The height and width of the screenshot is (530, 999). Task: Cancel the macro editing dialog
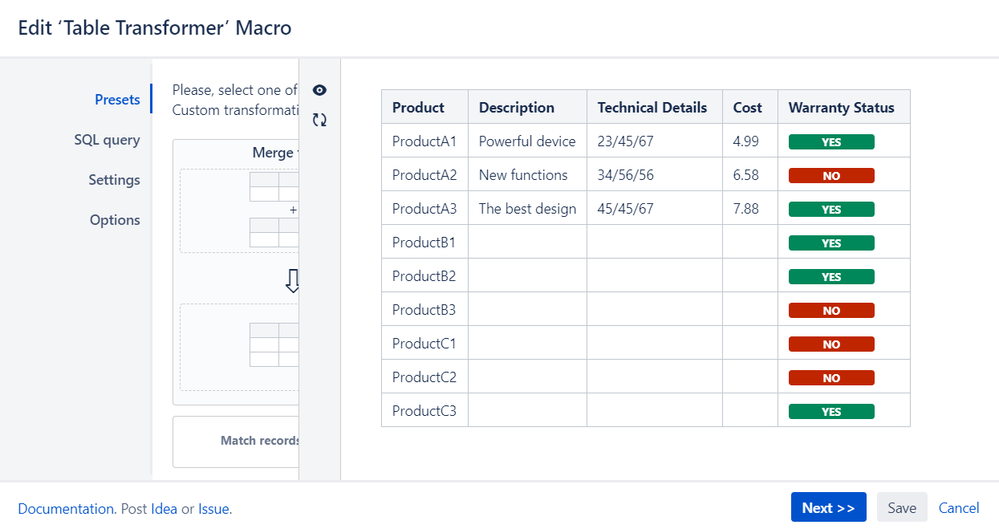point(958,508)
